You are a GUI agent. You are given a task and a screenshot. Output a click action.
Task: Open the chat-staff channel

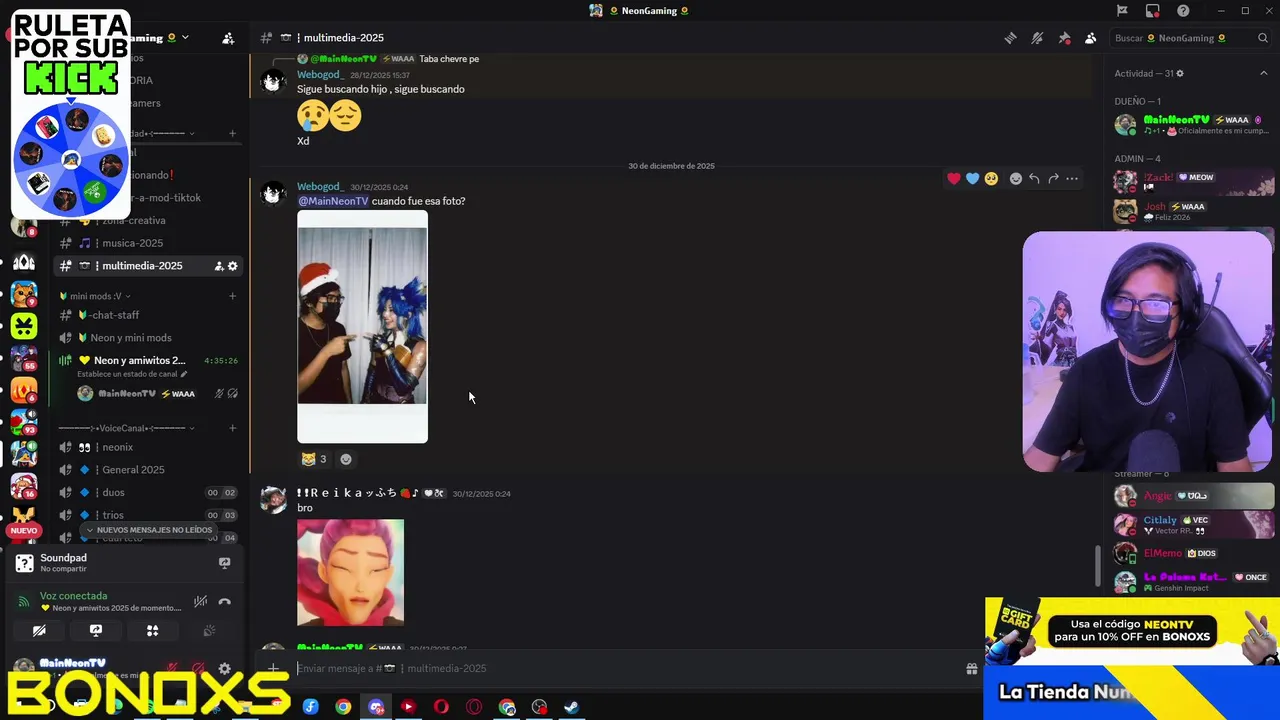coord(150,315)
